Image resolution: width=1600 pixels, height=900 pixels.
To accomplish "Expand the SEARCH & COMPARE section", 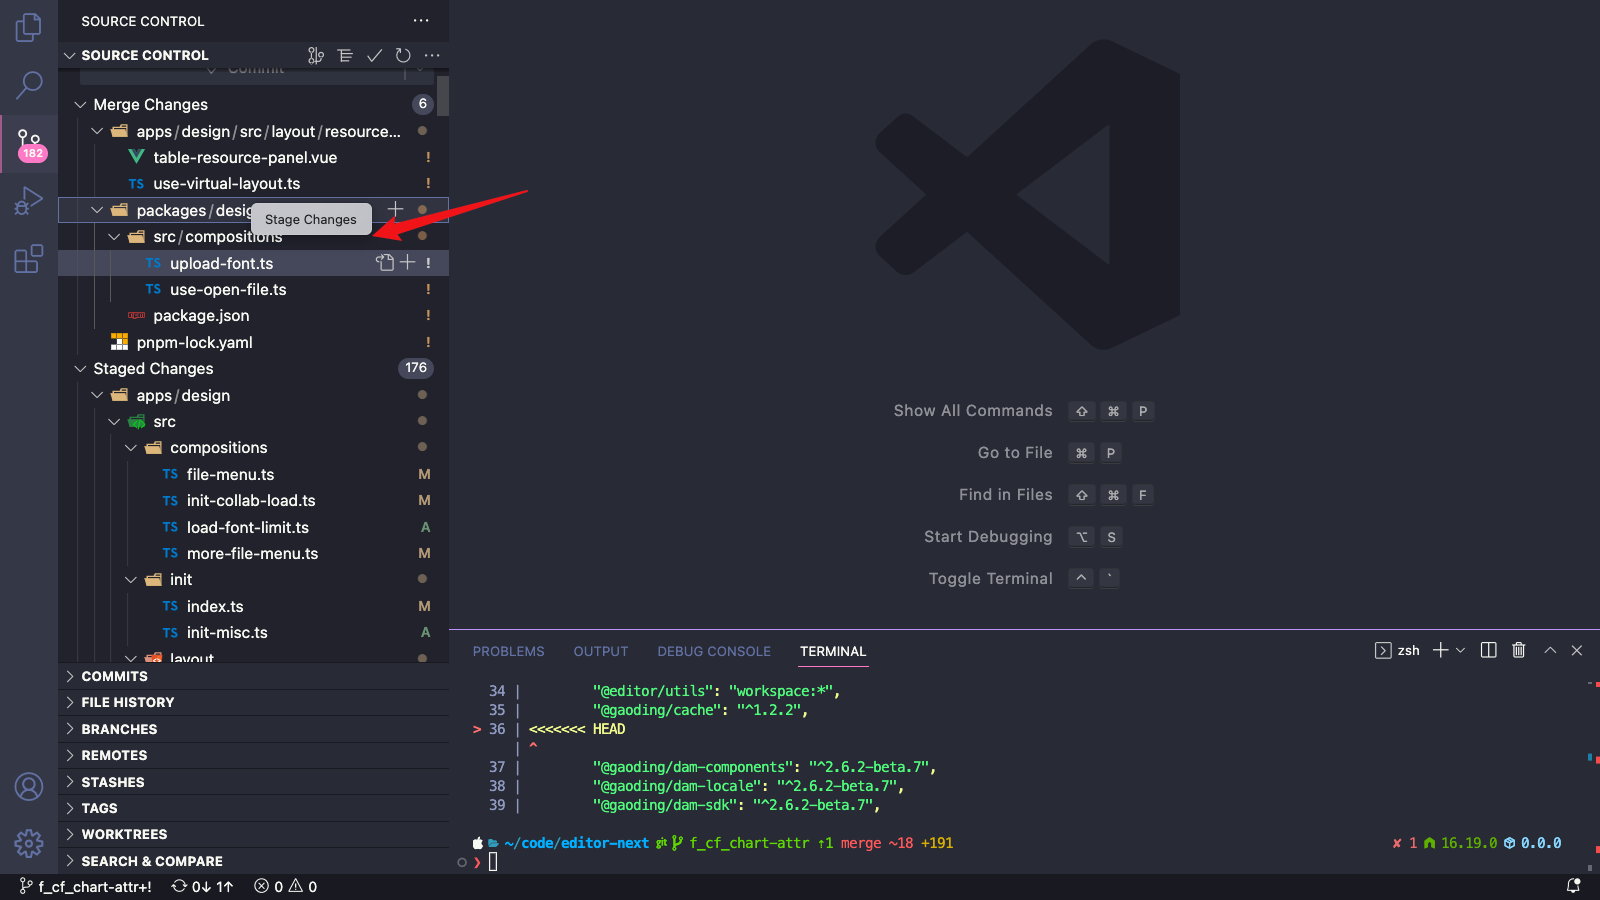I will click(253, 861).
